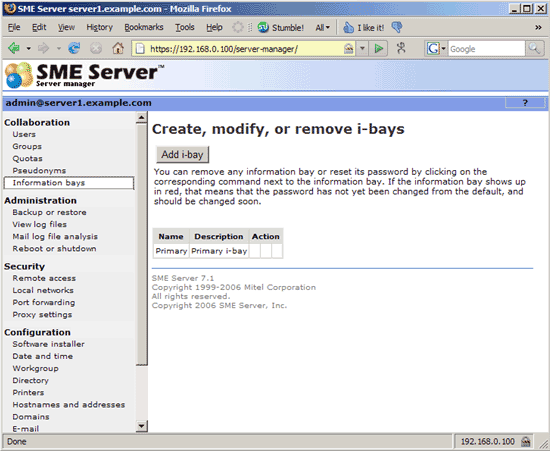This screenshot has width=550, height=451.
Task: Open the Tools menu
Action: click(185, 27)
